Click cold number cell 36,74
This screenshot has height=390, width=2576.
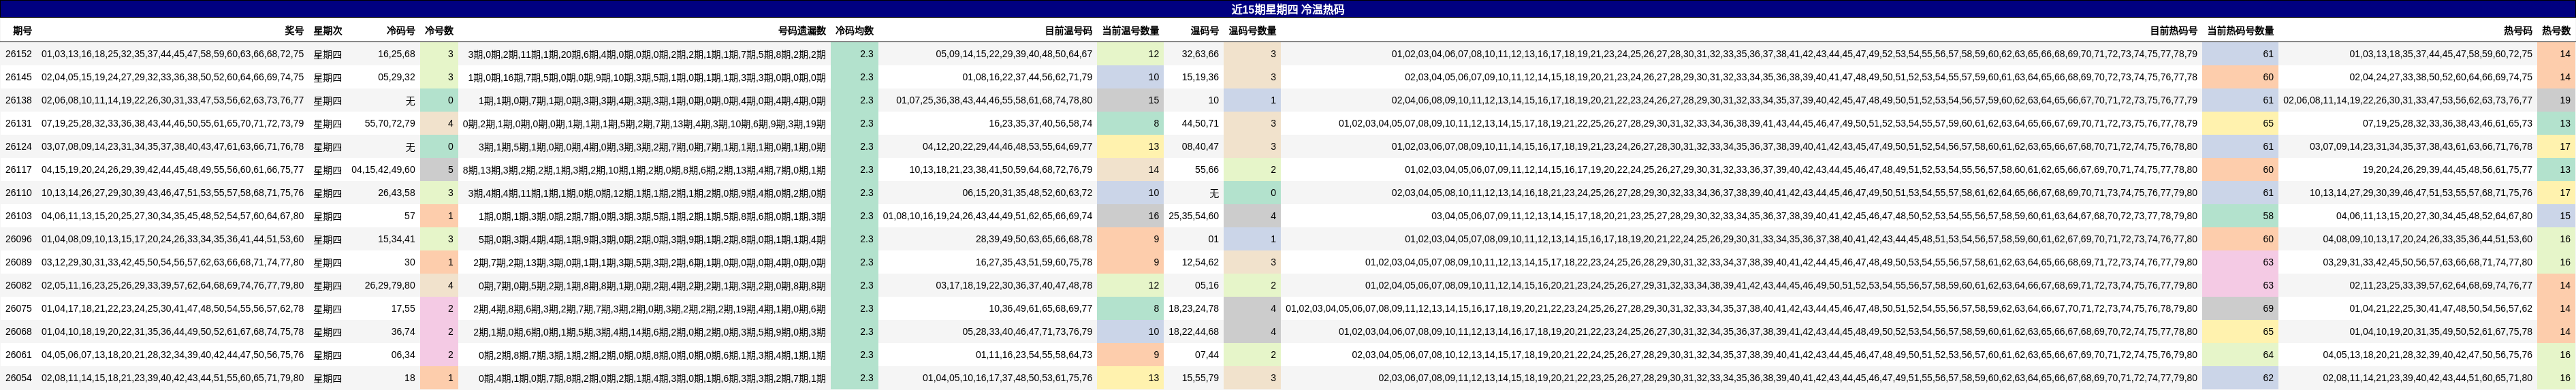(x=403, y=332)
